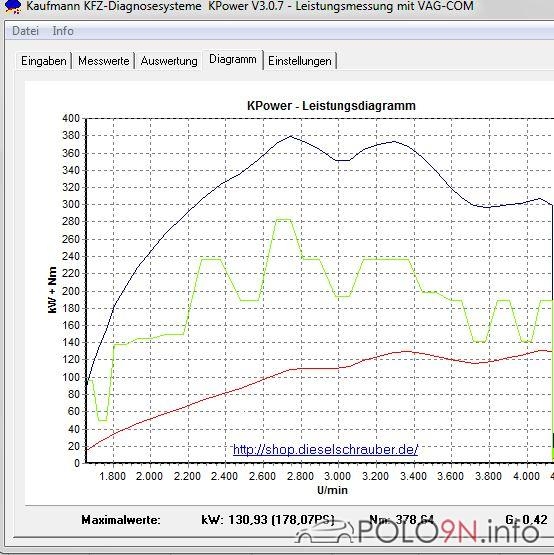Click the KPower - Leistungsdiagramm chart title
554x555 pixels.
[x=331, y=105]
